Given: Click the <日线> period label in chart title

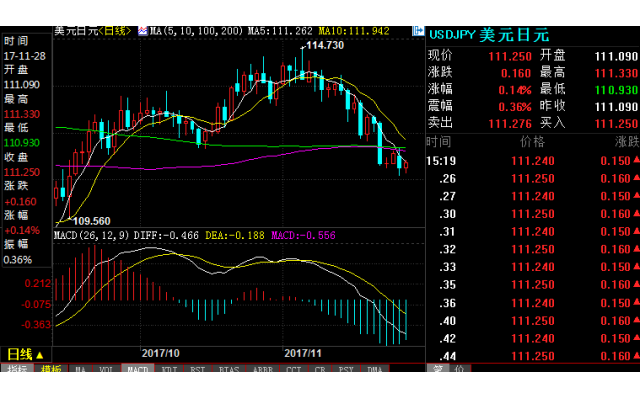Looking at the screenshot, I should coord(115,31).
